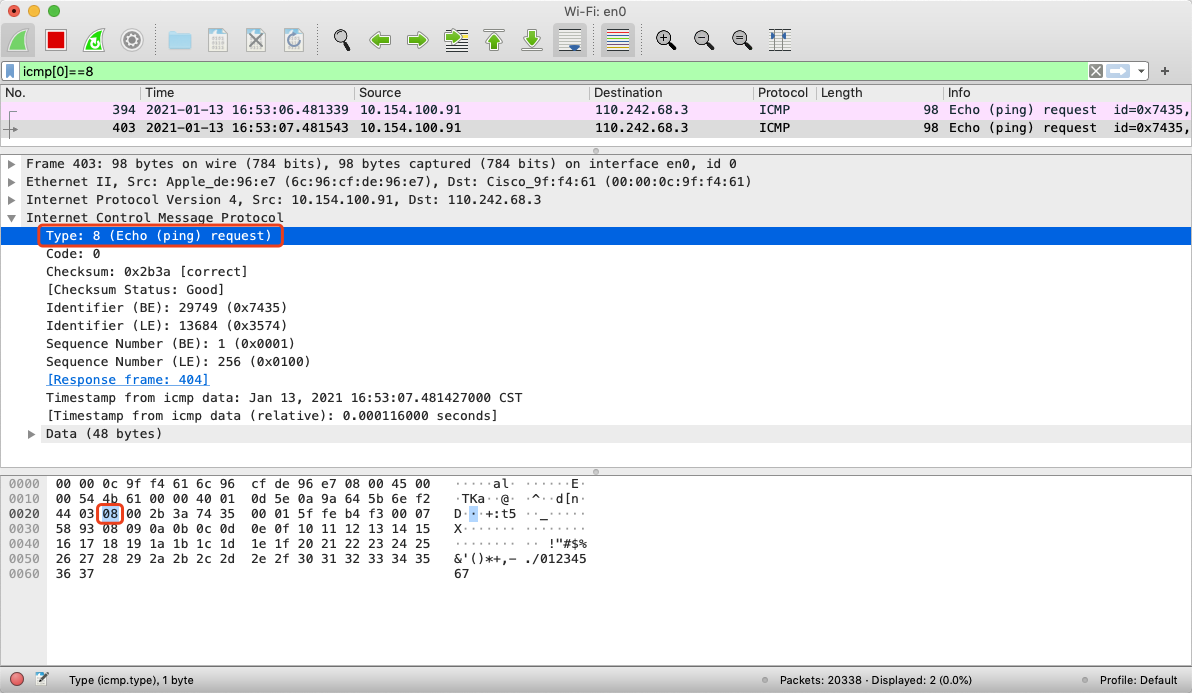Viewport: 1192px width, 693px height.
Task: Apply the display filter arrow
Action: pos(1118,71)
